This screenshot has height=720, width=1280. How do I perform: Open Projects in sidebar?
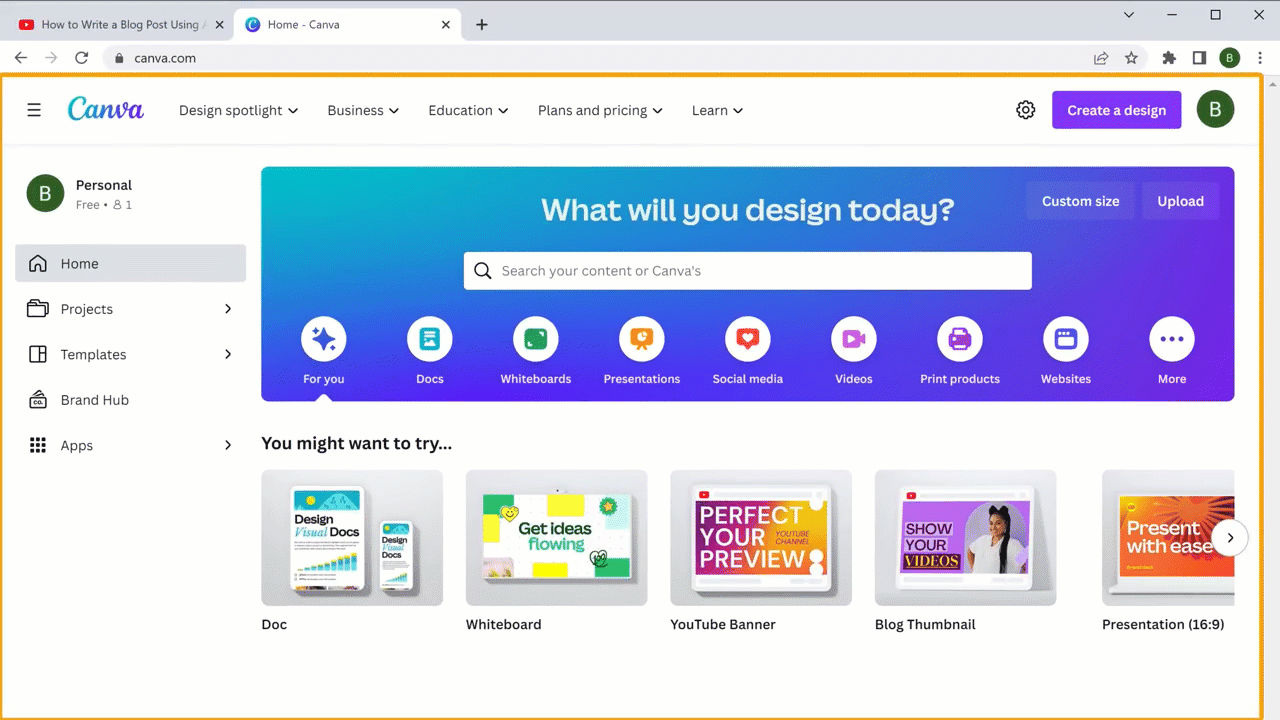click(x=130, y=309)
